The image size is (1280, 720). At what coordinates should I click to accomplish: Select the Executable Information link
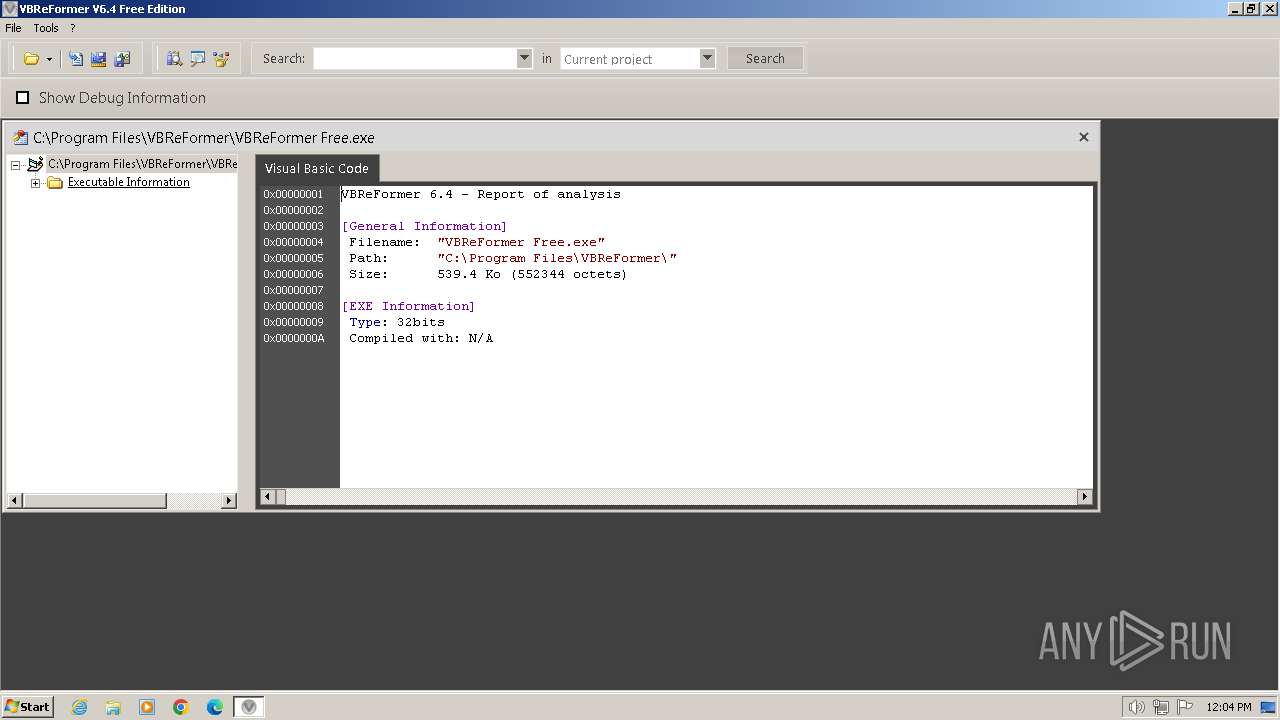pyautogui.click(x=129, y=182)
